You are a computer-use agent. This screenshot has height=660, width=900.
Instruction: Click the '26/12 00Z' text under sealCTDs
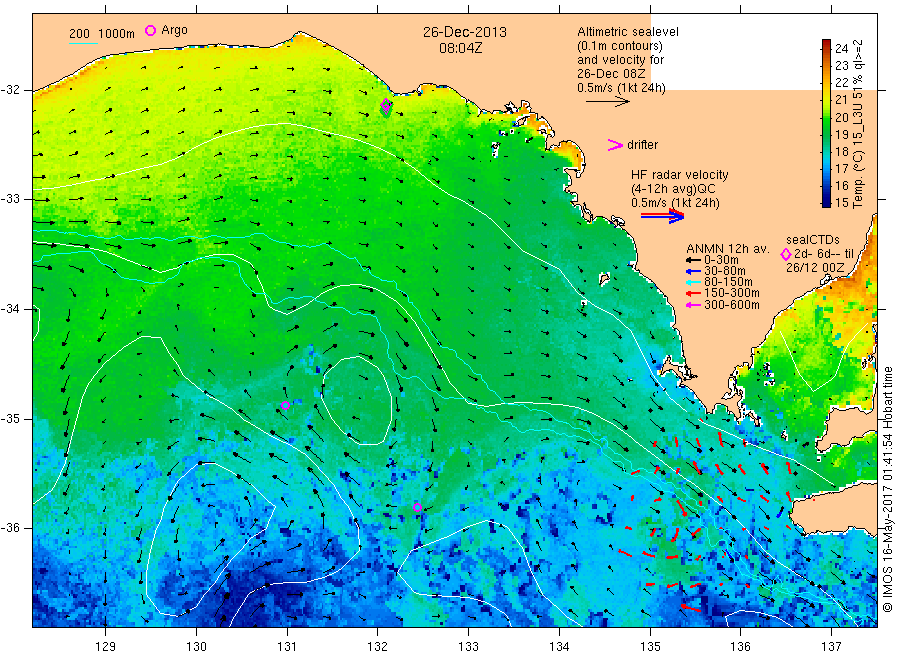click(x=815, y=268)
